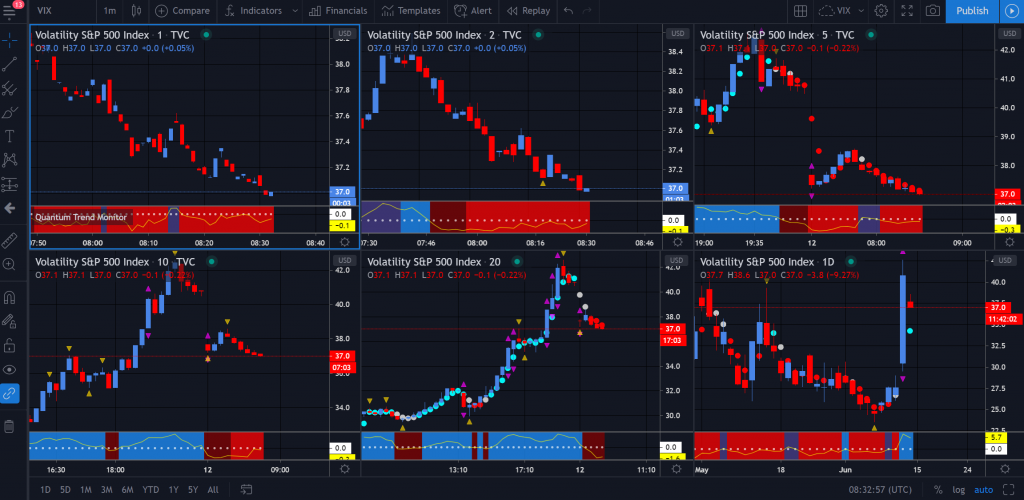Viewport: 1024px width, 500px height.
Task: Activate the zoom in tool
Action: click(10, 264)
